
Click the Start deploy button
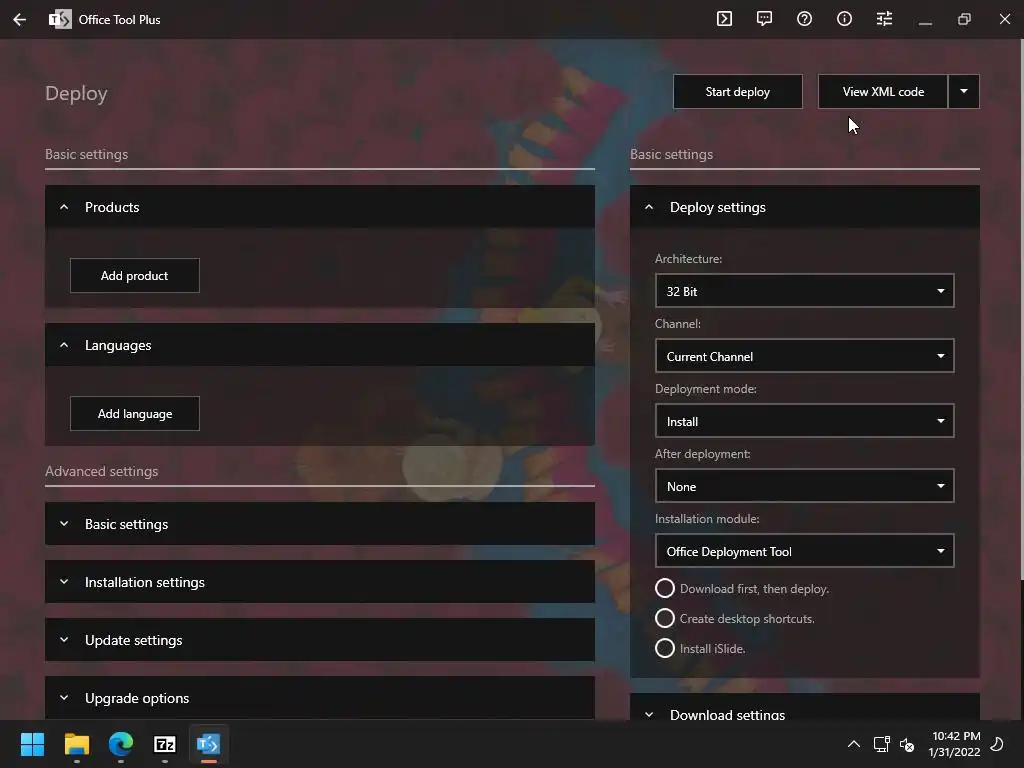tap(738, 91)
